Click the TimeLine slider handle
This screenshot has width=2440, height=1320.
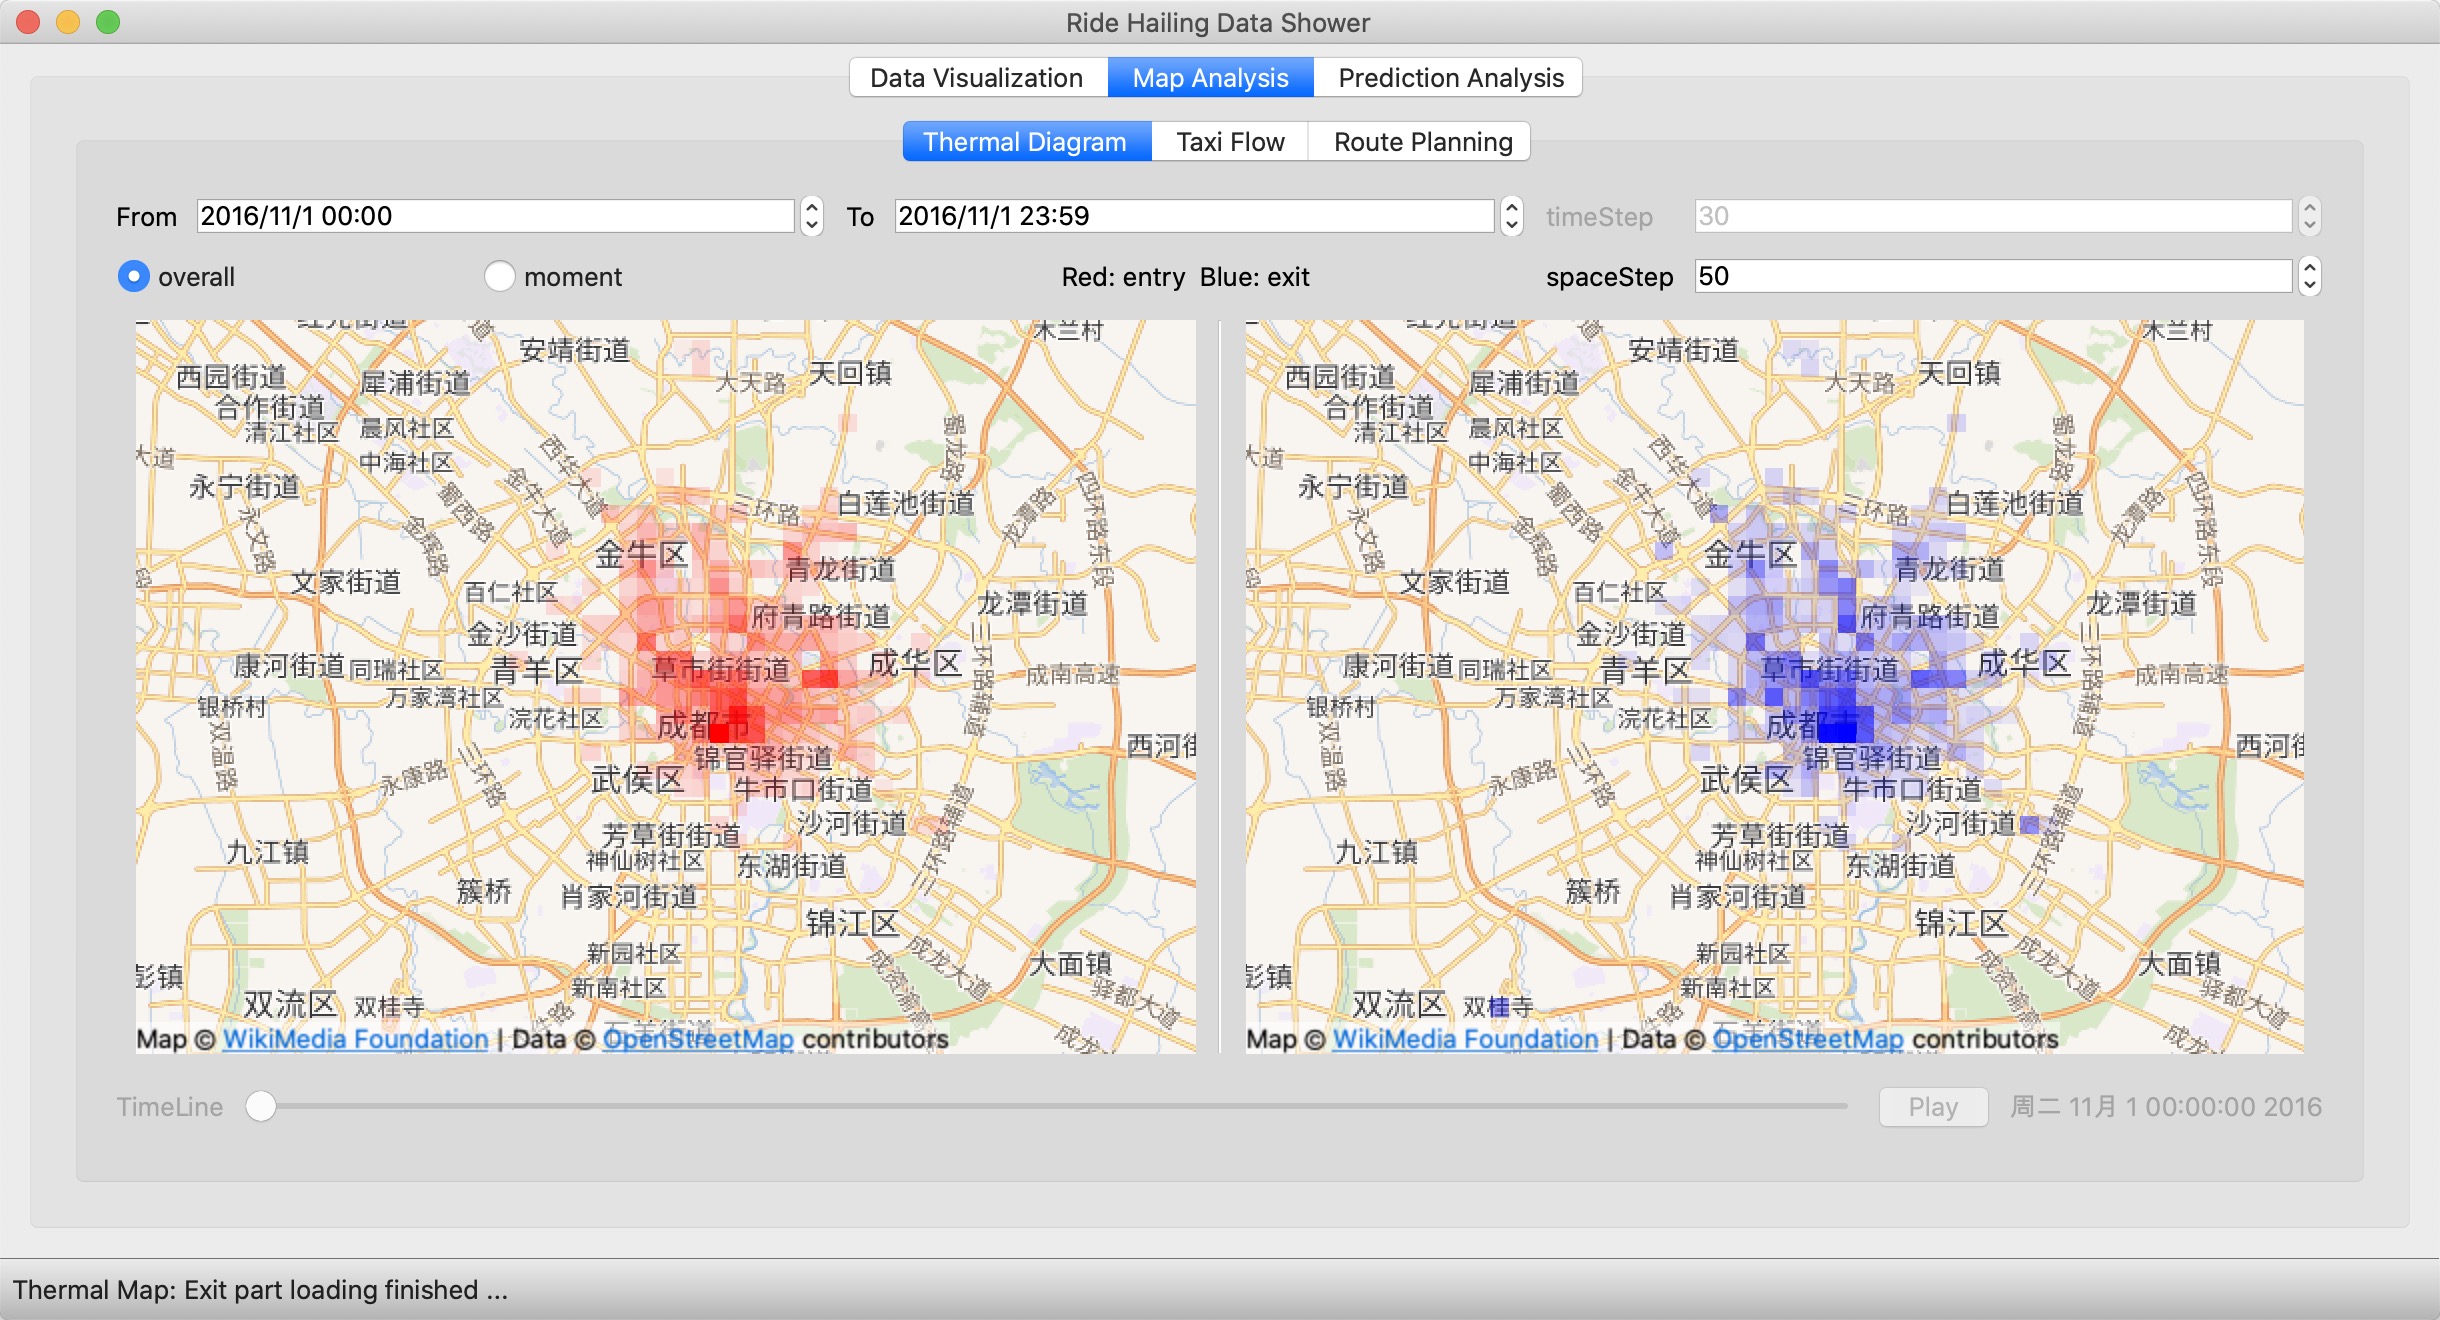coord(261,1106)
